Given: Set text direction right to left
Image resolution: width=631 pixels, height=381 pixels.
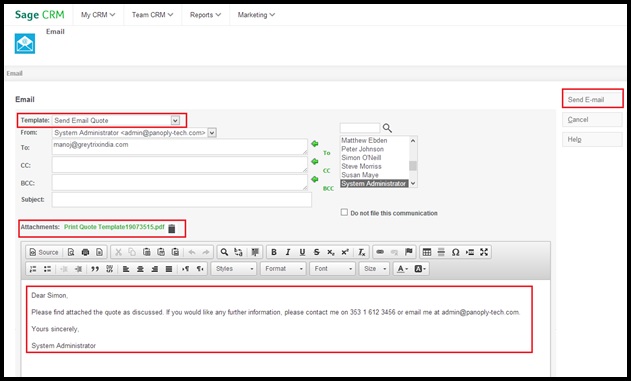Looking at the screenshot, I should [x=200, y=269].
